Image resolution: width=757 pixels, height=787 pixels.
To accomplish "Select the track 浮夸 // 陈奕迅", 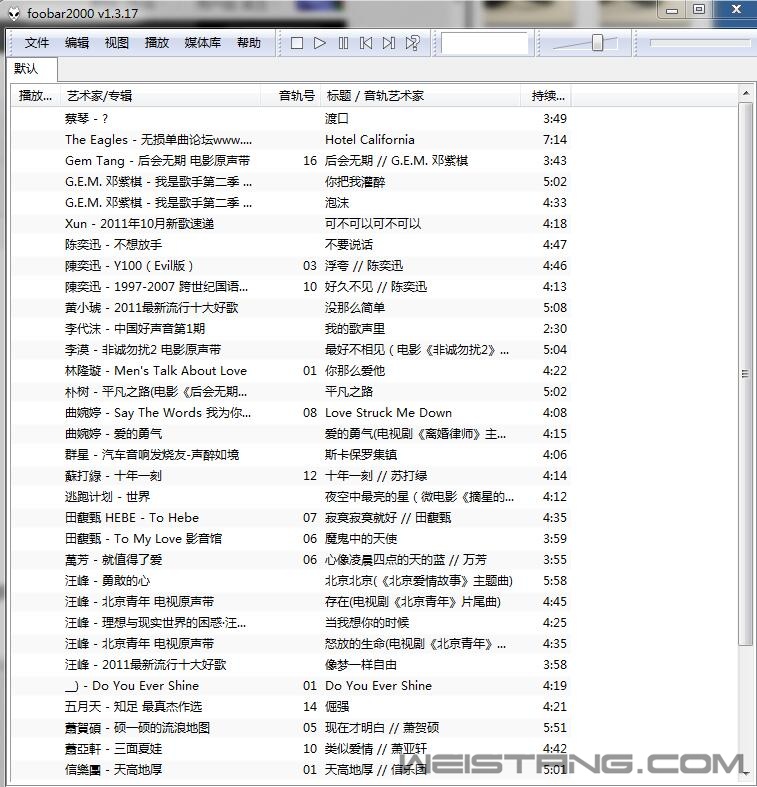I will tap(291, 266).
